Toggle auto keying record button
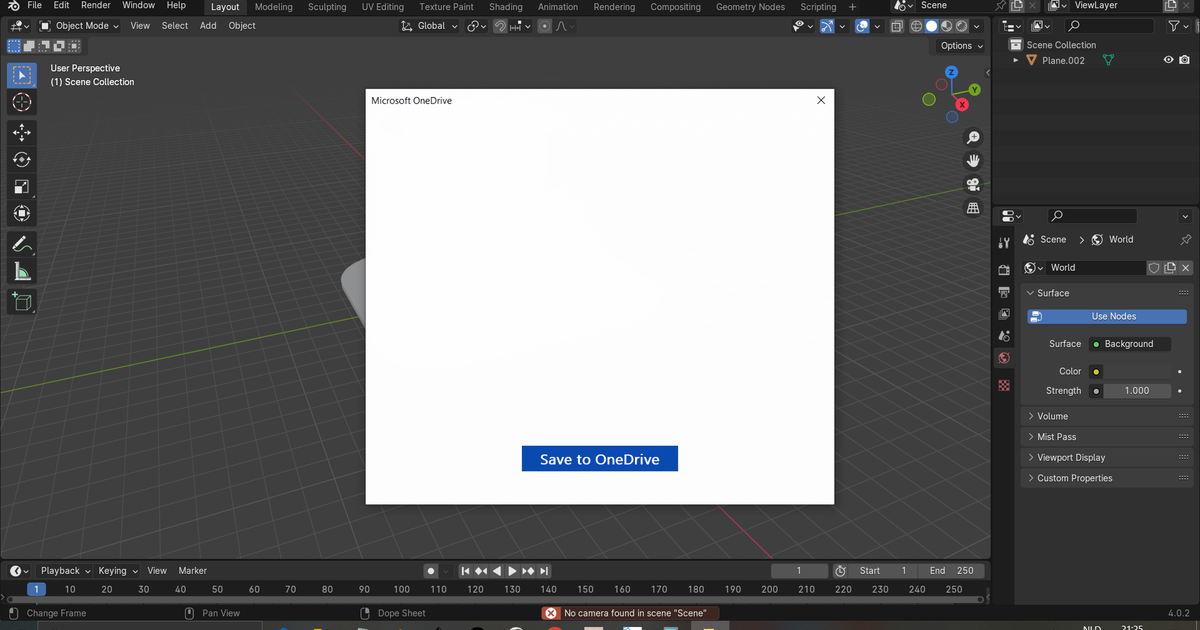 pos(431,571)
